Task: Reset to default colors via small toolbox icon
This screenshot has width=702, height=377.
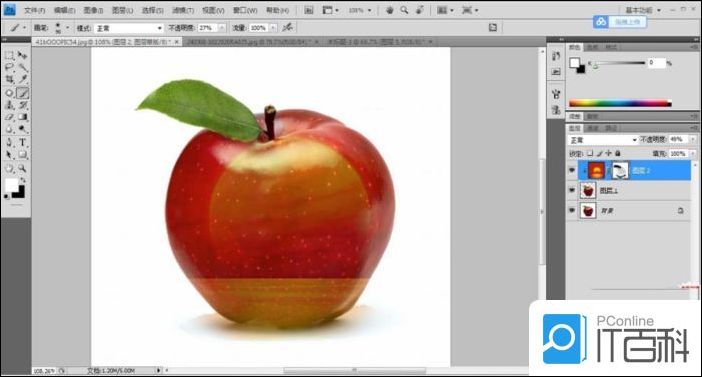Action: [7, 197]
